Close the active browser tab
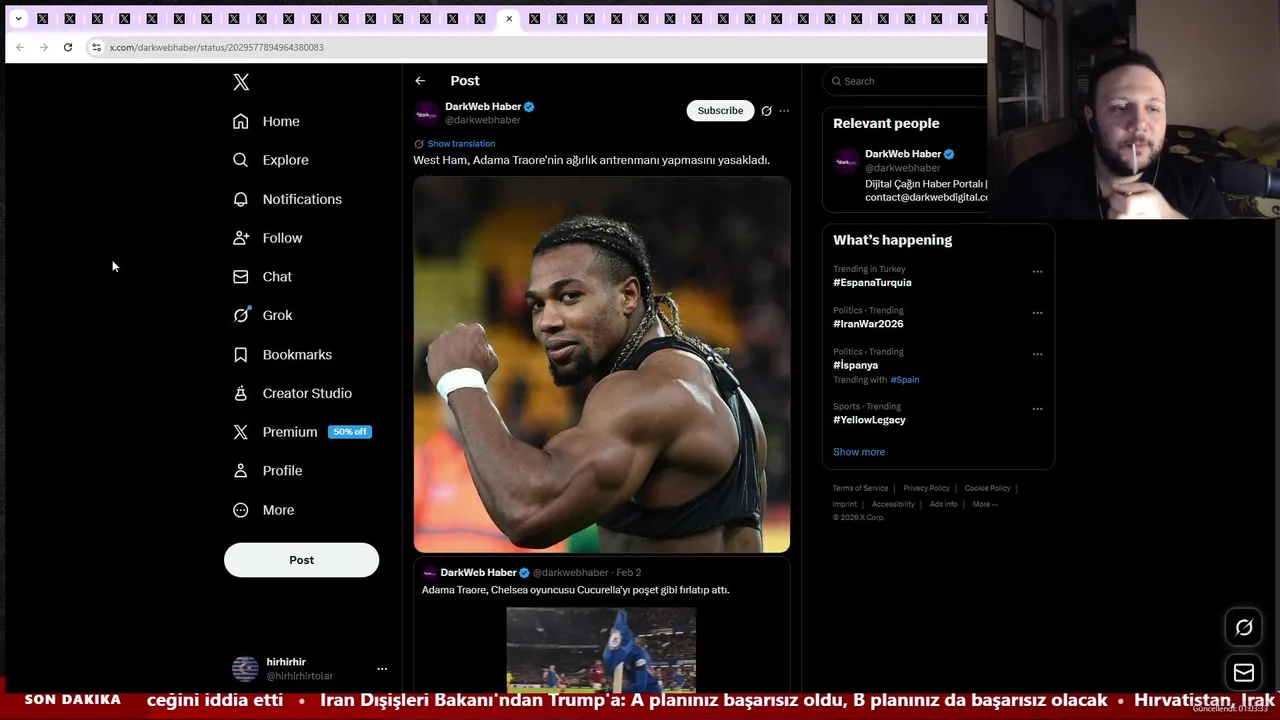1280x720 pixels. [x=509, y=18]
